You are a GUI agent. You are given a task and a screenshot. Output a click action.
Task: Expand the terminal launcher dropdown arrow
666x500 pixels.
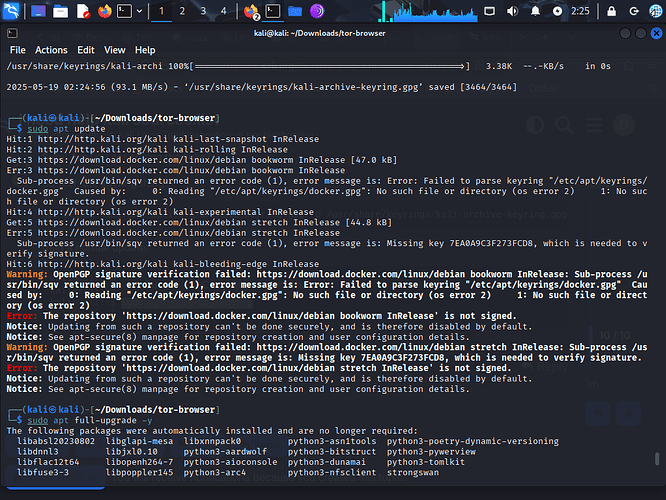click(139, 11)
